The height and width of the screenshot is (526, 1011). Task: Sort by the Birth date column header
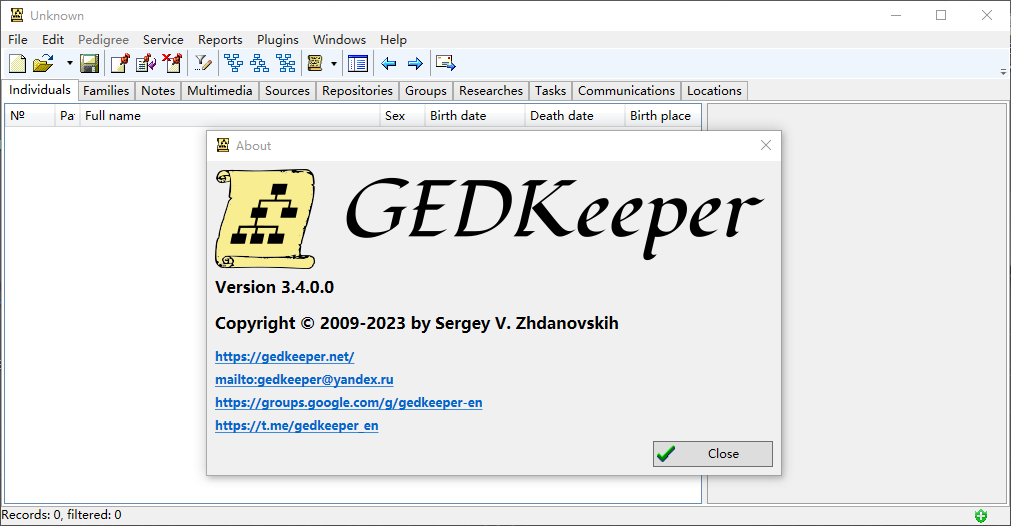[x=475, y=116]
